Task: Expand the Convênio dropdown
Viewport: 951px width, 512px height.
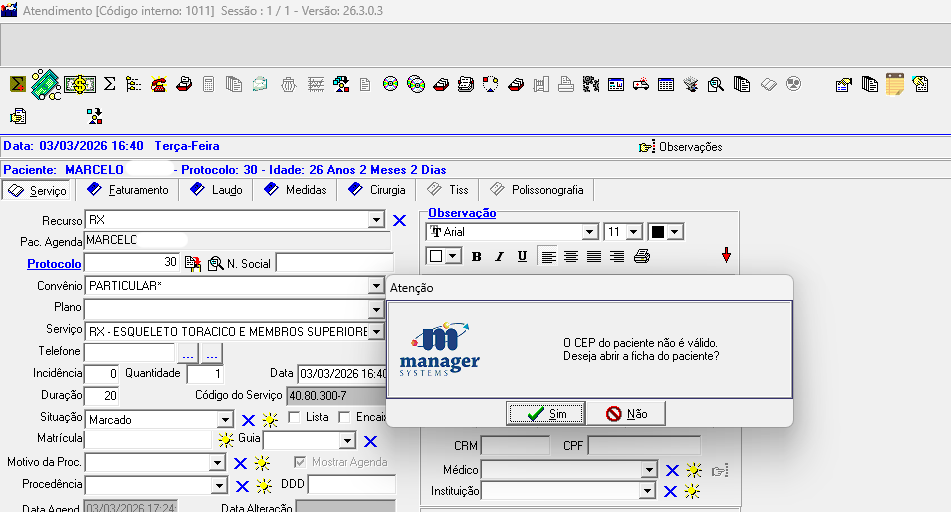Action: click(x=376, y=286)
